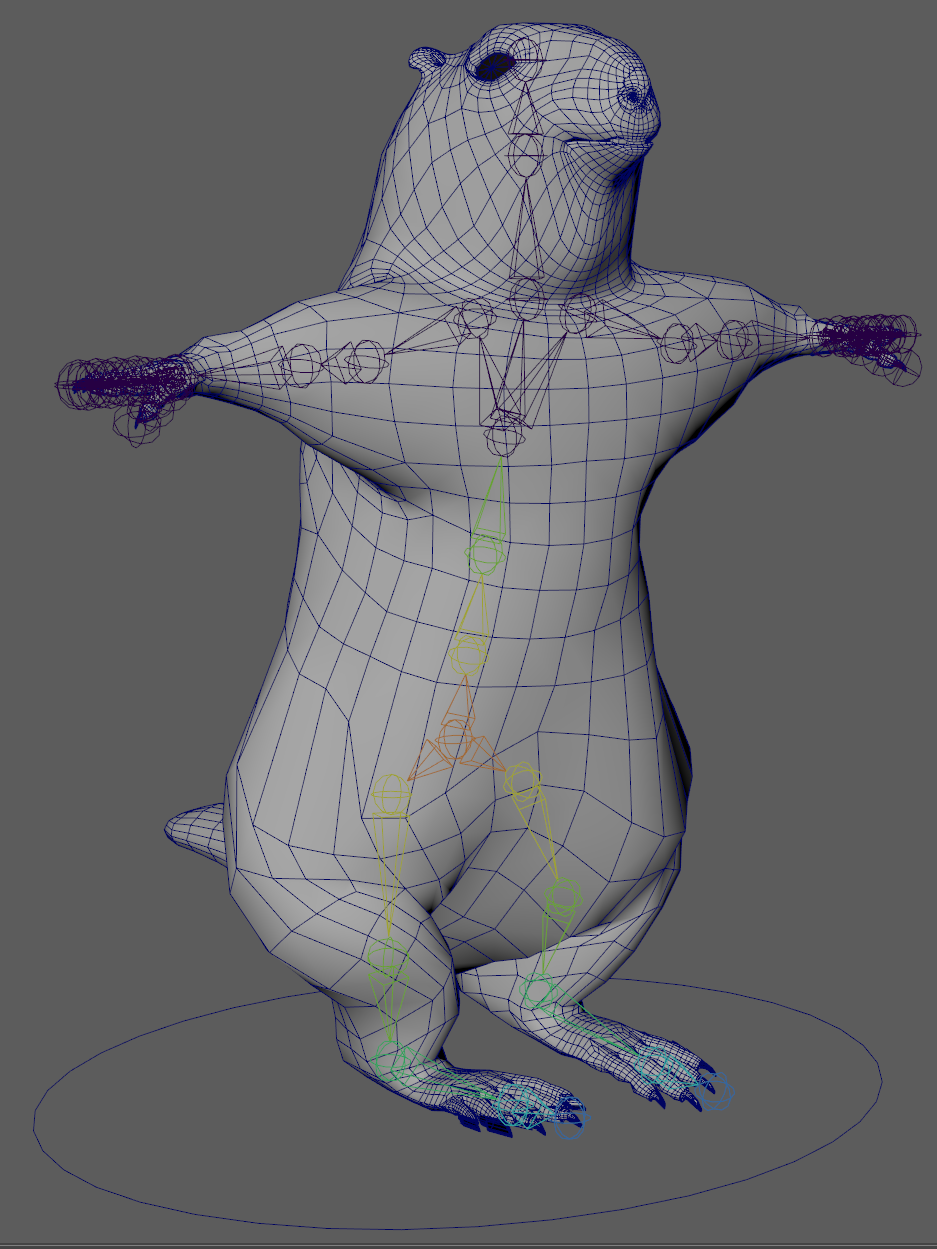The image size is (937, 1249).
Task: Click the neck base joint between shoulders
Action: point(526,296)
